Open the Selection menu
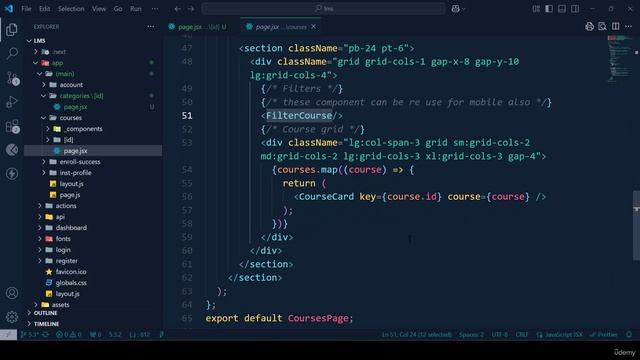The image size is (640, 360). pyautogui.click(x=71, y=9)
